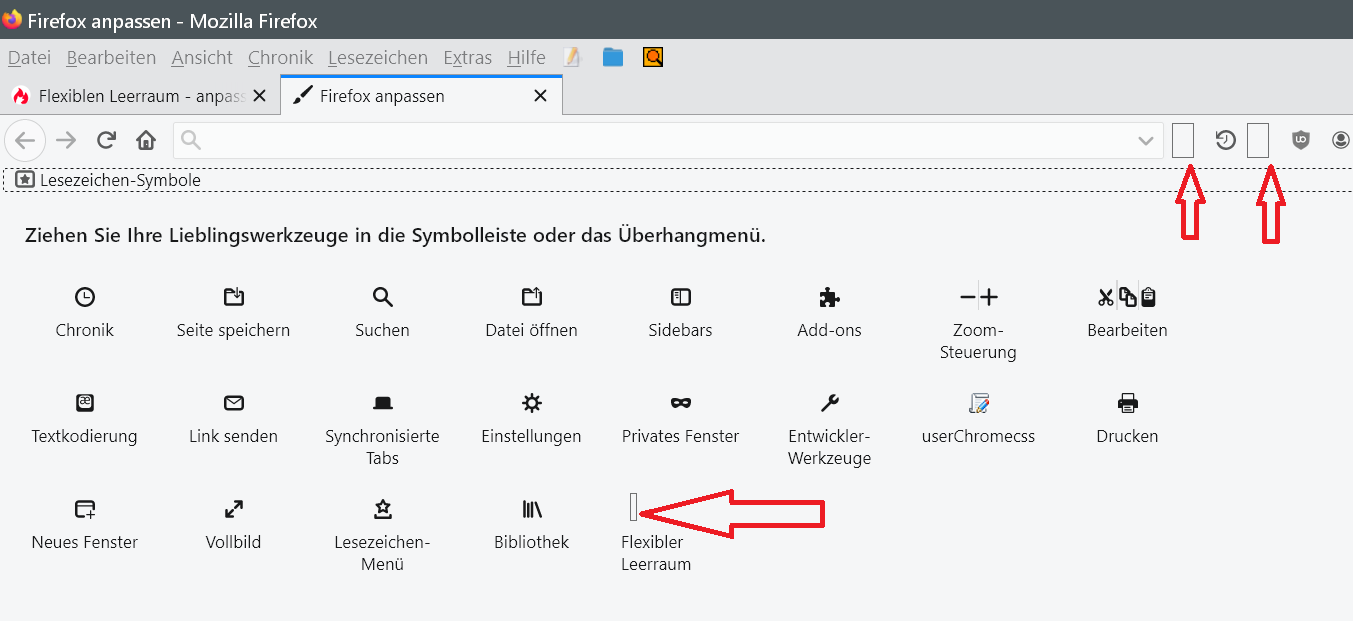Viewport: 1353px width, 621px height.
Task: Open the Hilfe menu
Action: tap(526, 58)
